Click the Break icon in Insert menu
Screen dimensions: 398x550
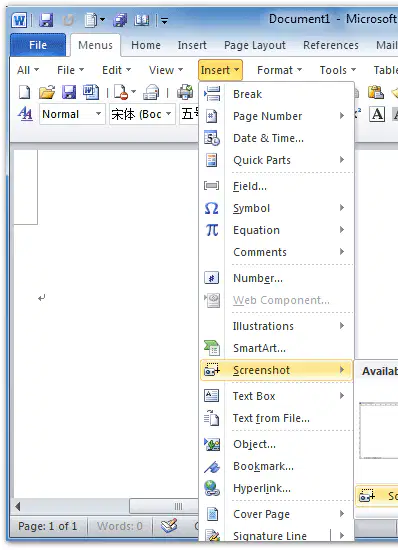pos(212,94)
